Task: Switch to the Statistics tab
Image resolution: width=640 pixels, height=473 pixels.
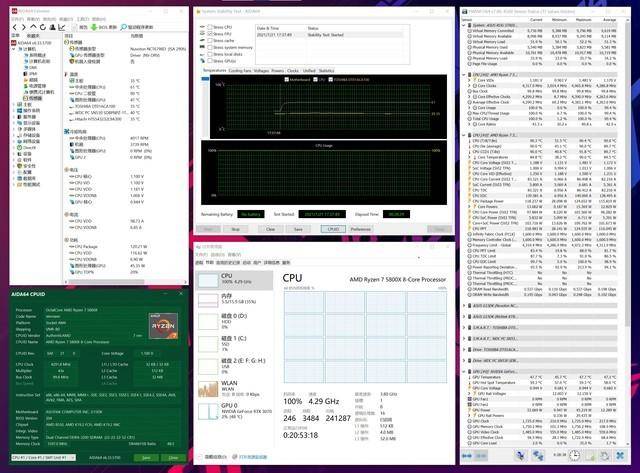Action: pyautogui.click(x=326, y=71)
